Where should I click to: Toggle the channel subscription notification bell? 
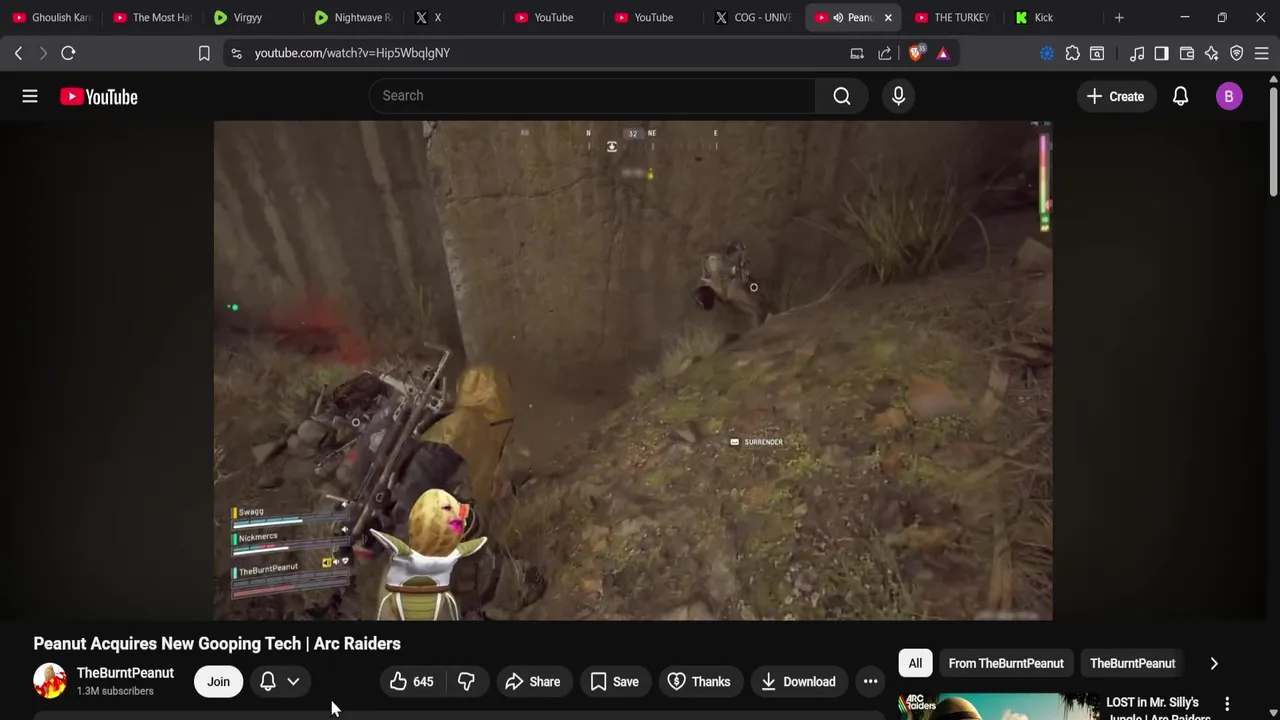[x=268, y=682]
